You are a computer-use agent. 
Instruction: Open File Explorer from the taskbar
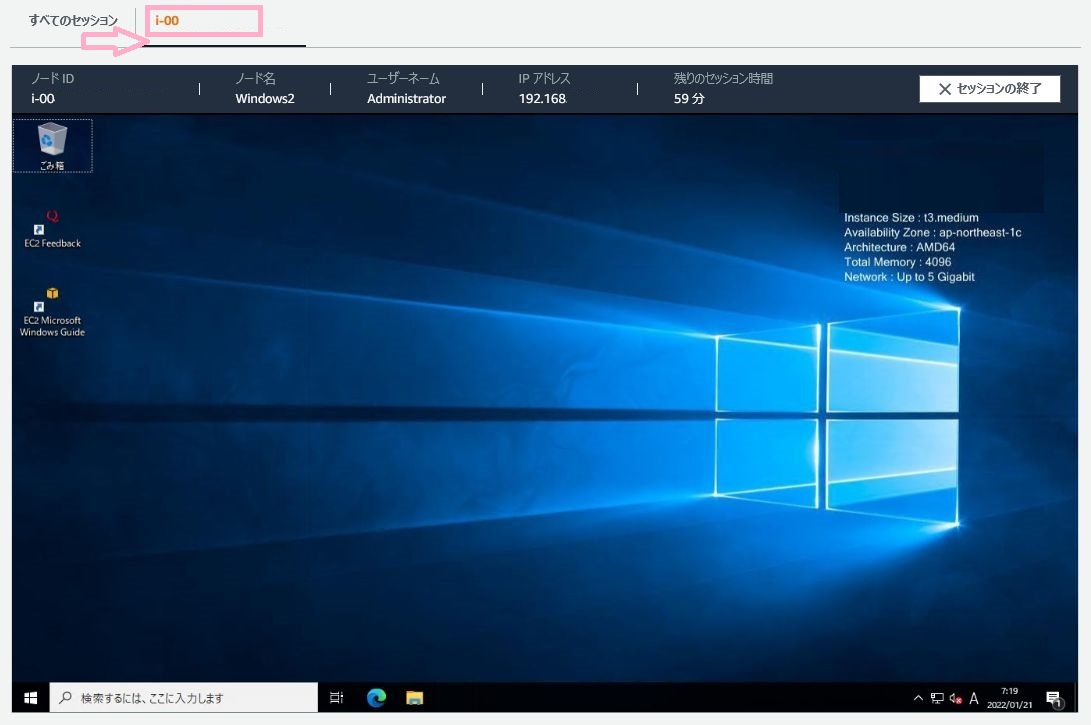tap(415, 698)
